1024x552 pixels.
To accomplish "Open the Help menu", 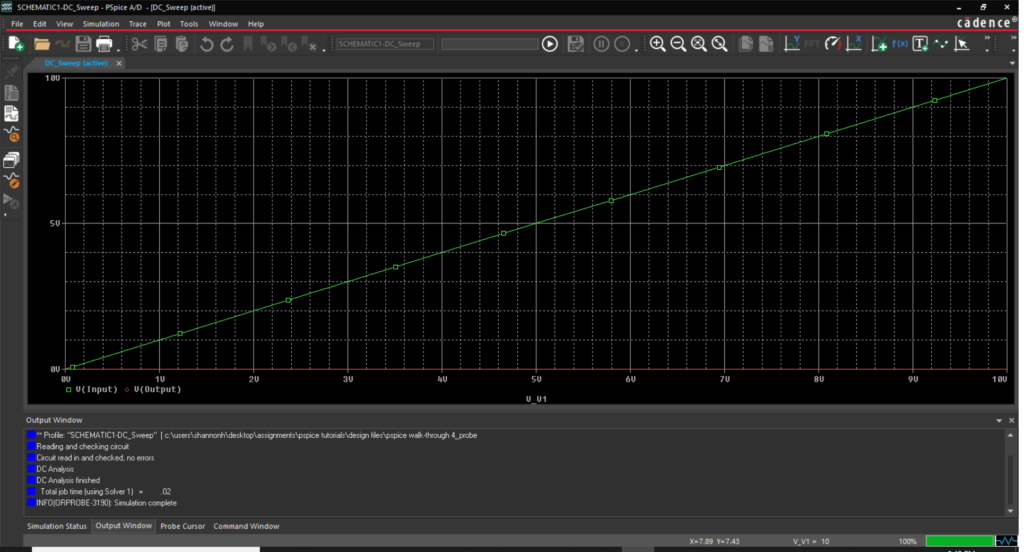I will [255, 24].
